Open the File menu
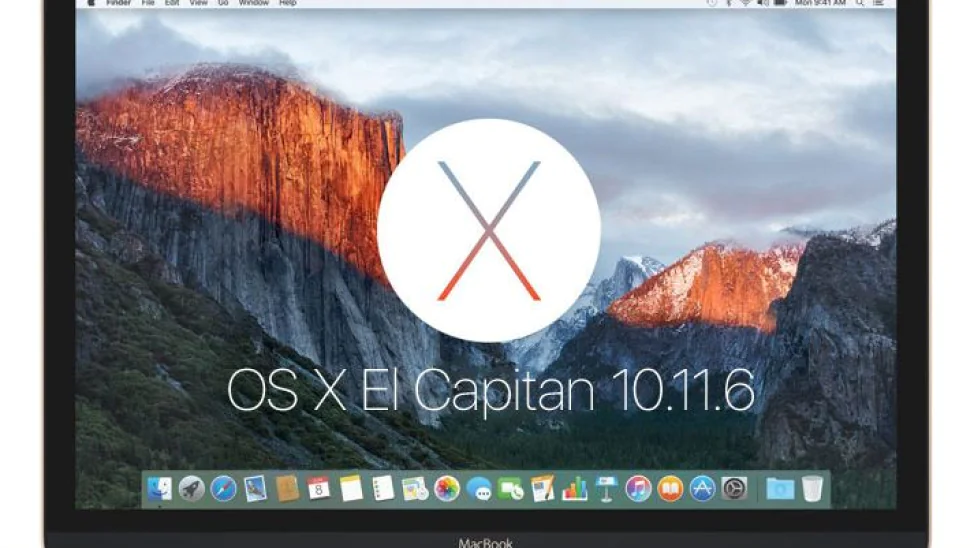 click(148, 2)
